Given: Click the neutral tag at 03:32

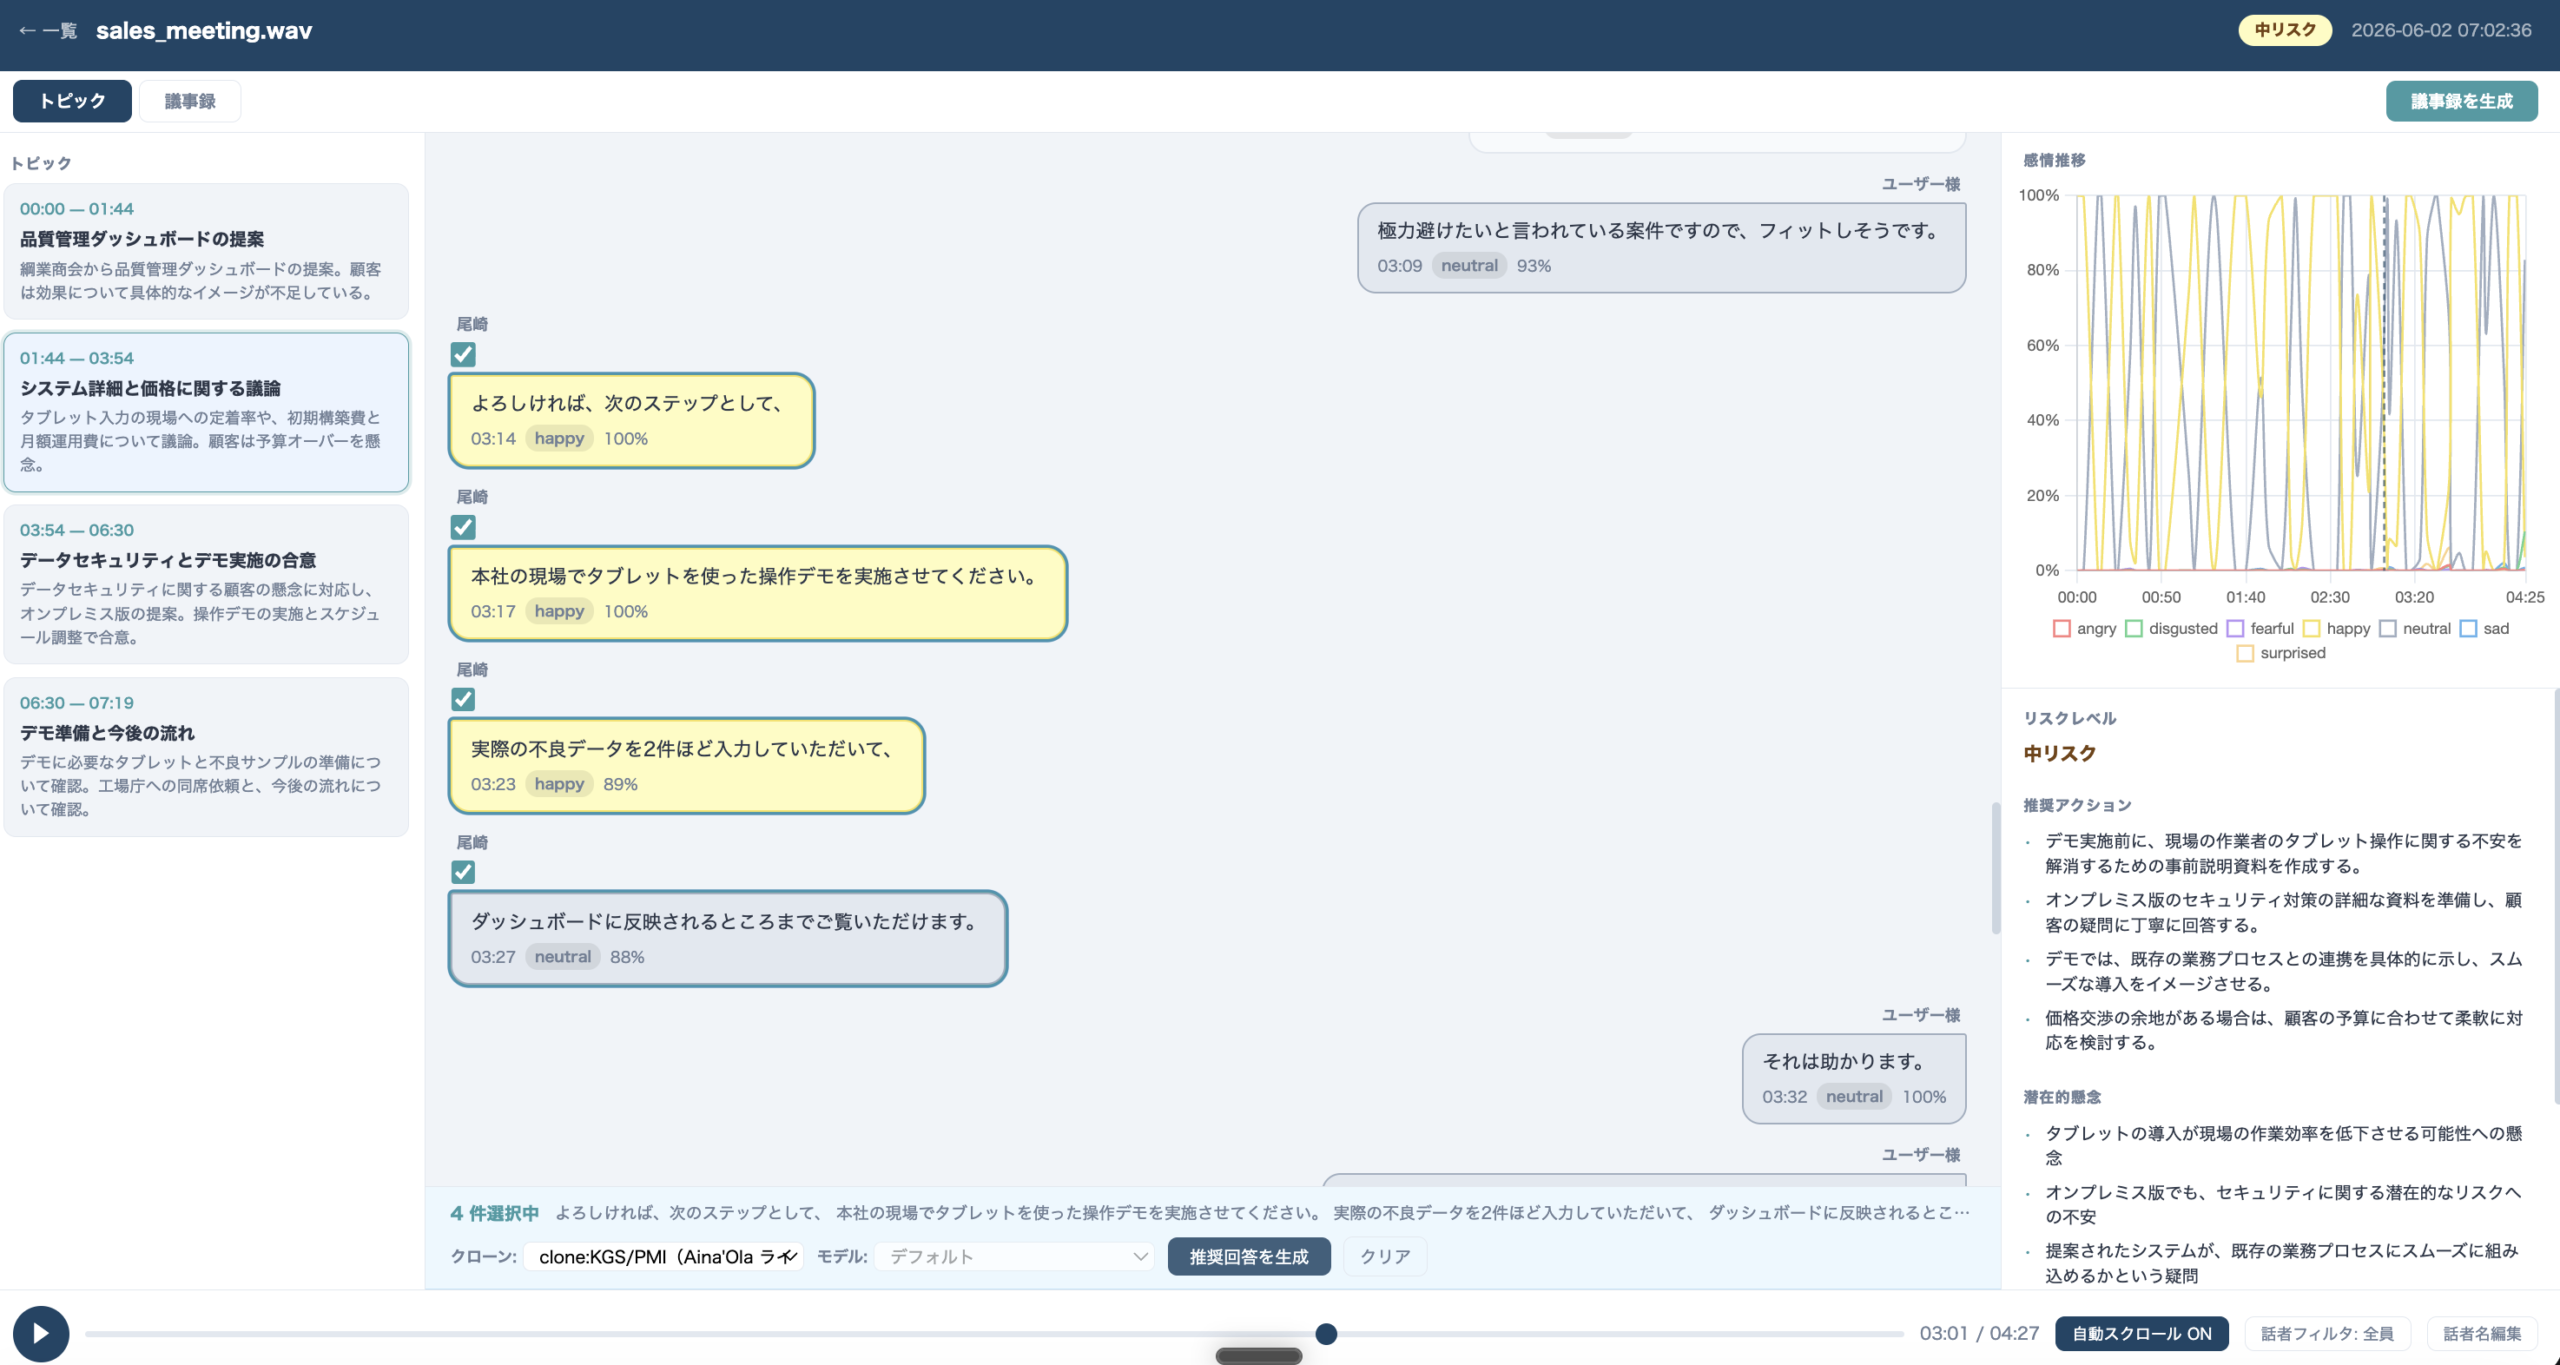Looking at the screenshot, I should (x=1854, y=1096).
